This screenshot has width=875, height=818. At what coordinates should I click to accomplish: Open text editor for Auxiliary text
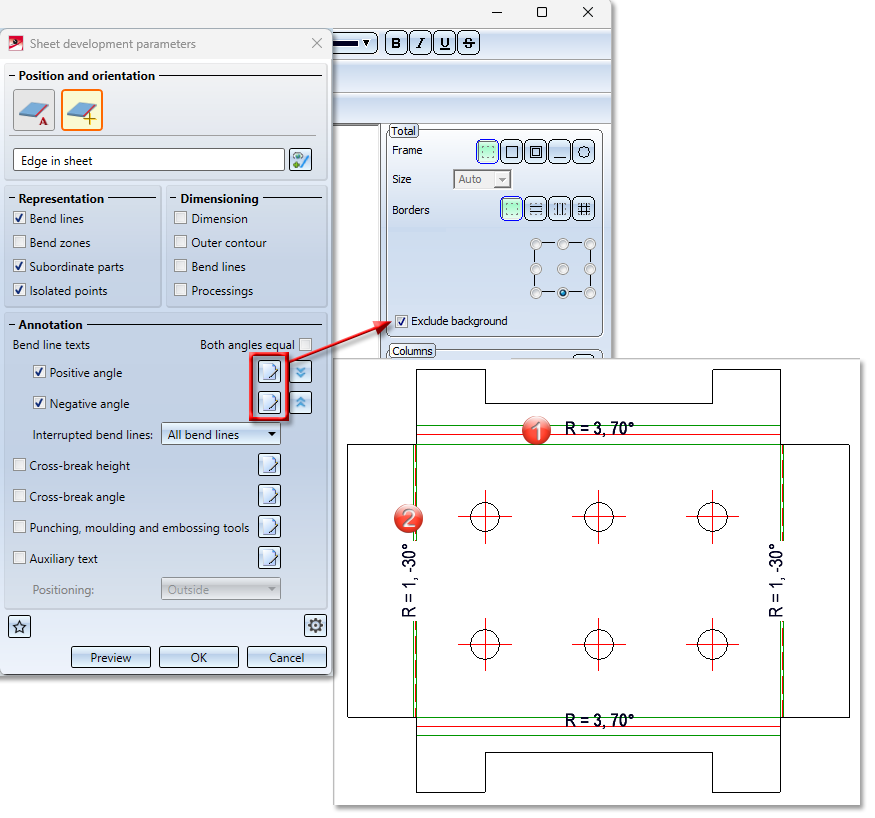coord(269,557)
